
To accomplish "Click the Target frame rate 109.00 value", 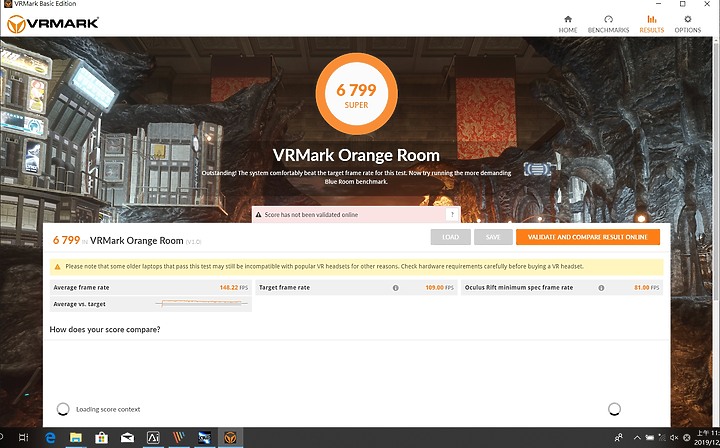I will [434, 287].
